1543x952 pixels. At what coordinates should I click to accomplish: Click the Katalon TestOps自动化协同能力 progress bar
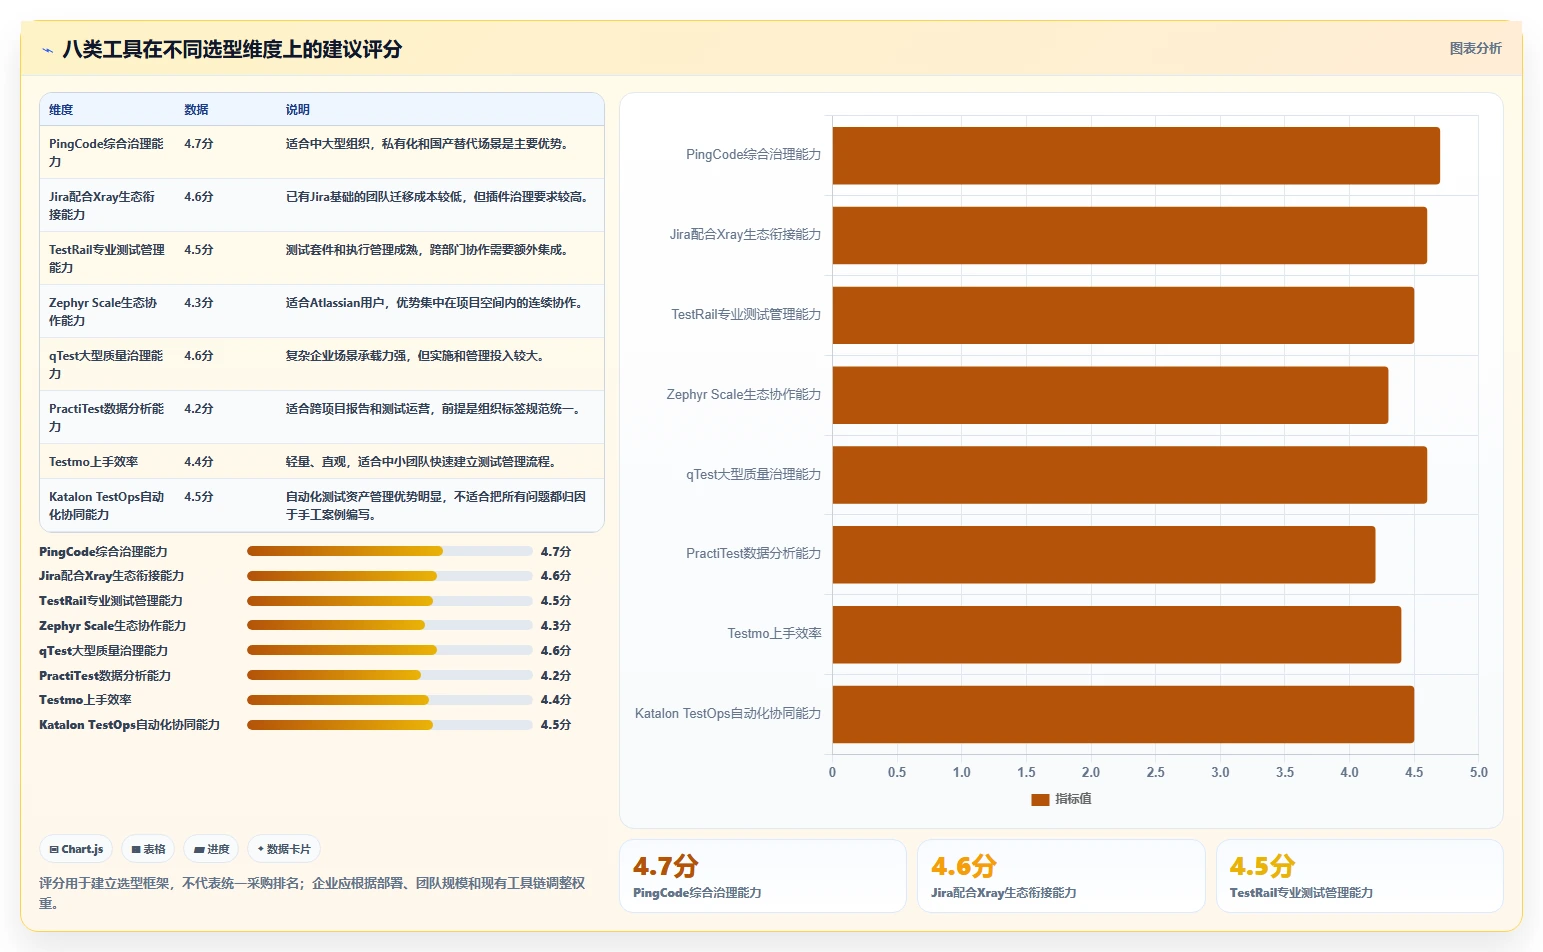click(390, 725)
